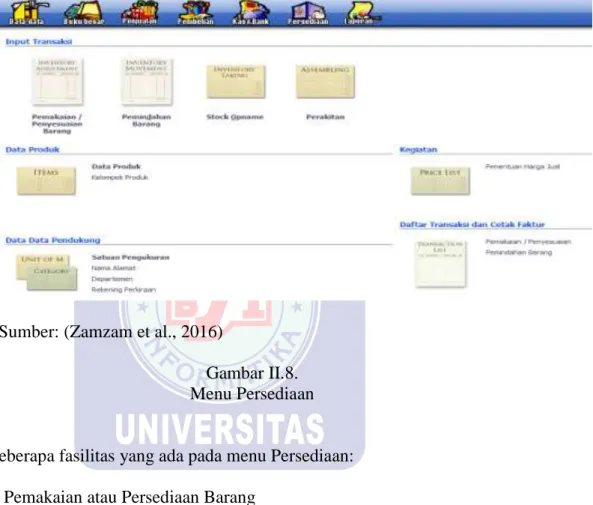This screenshot has width=593, height=505.
Task: Open the Laporan menu icon
Action: pyautogui.click(x=361, y=13)
